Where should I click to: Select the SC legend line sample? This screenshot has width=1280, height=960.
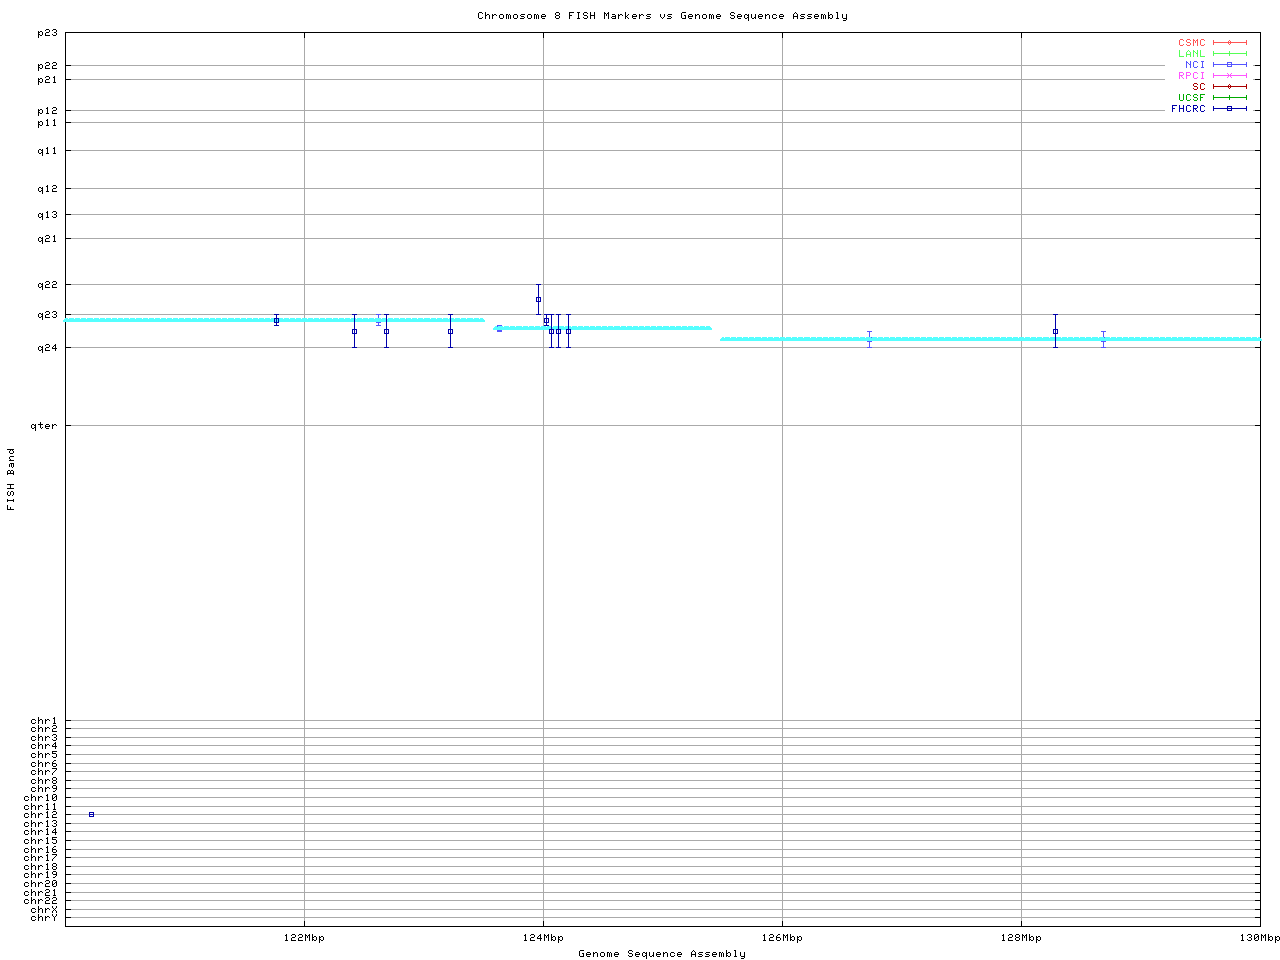1229,87
